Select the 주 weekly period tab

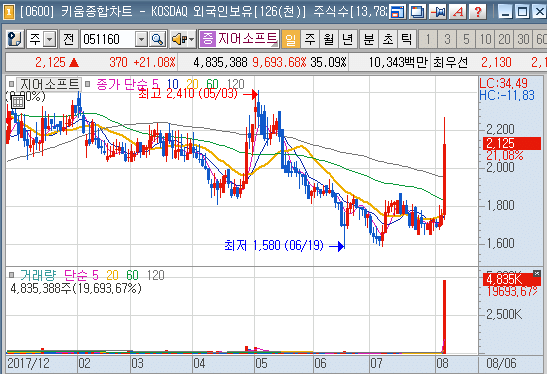point(310,39)
